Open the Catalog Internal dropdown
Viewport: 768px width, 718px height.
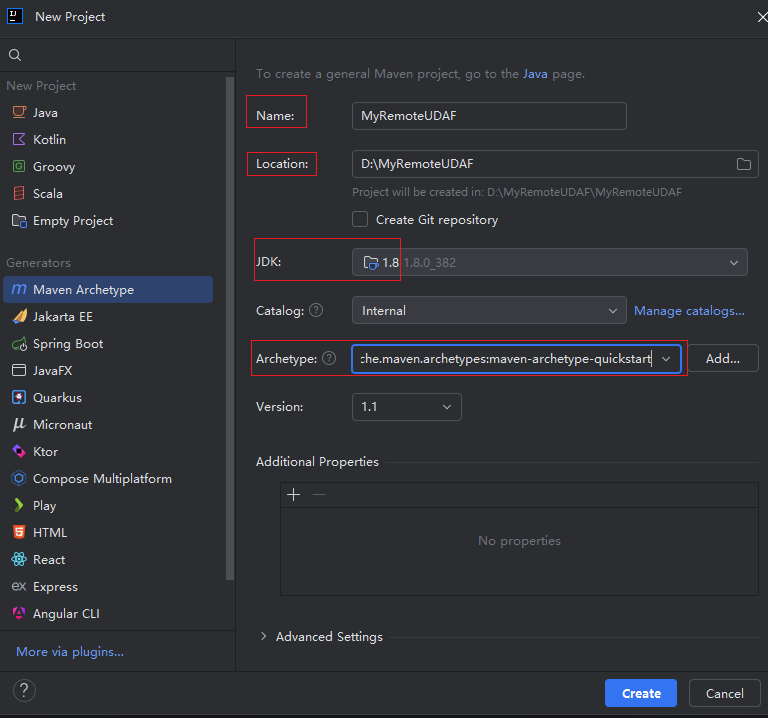pyautogui.click(x=489, y=310)
